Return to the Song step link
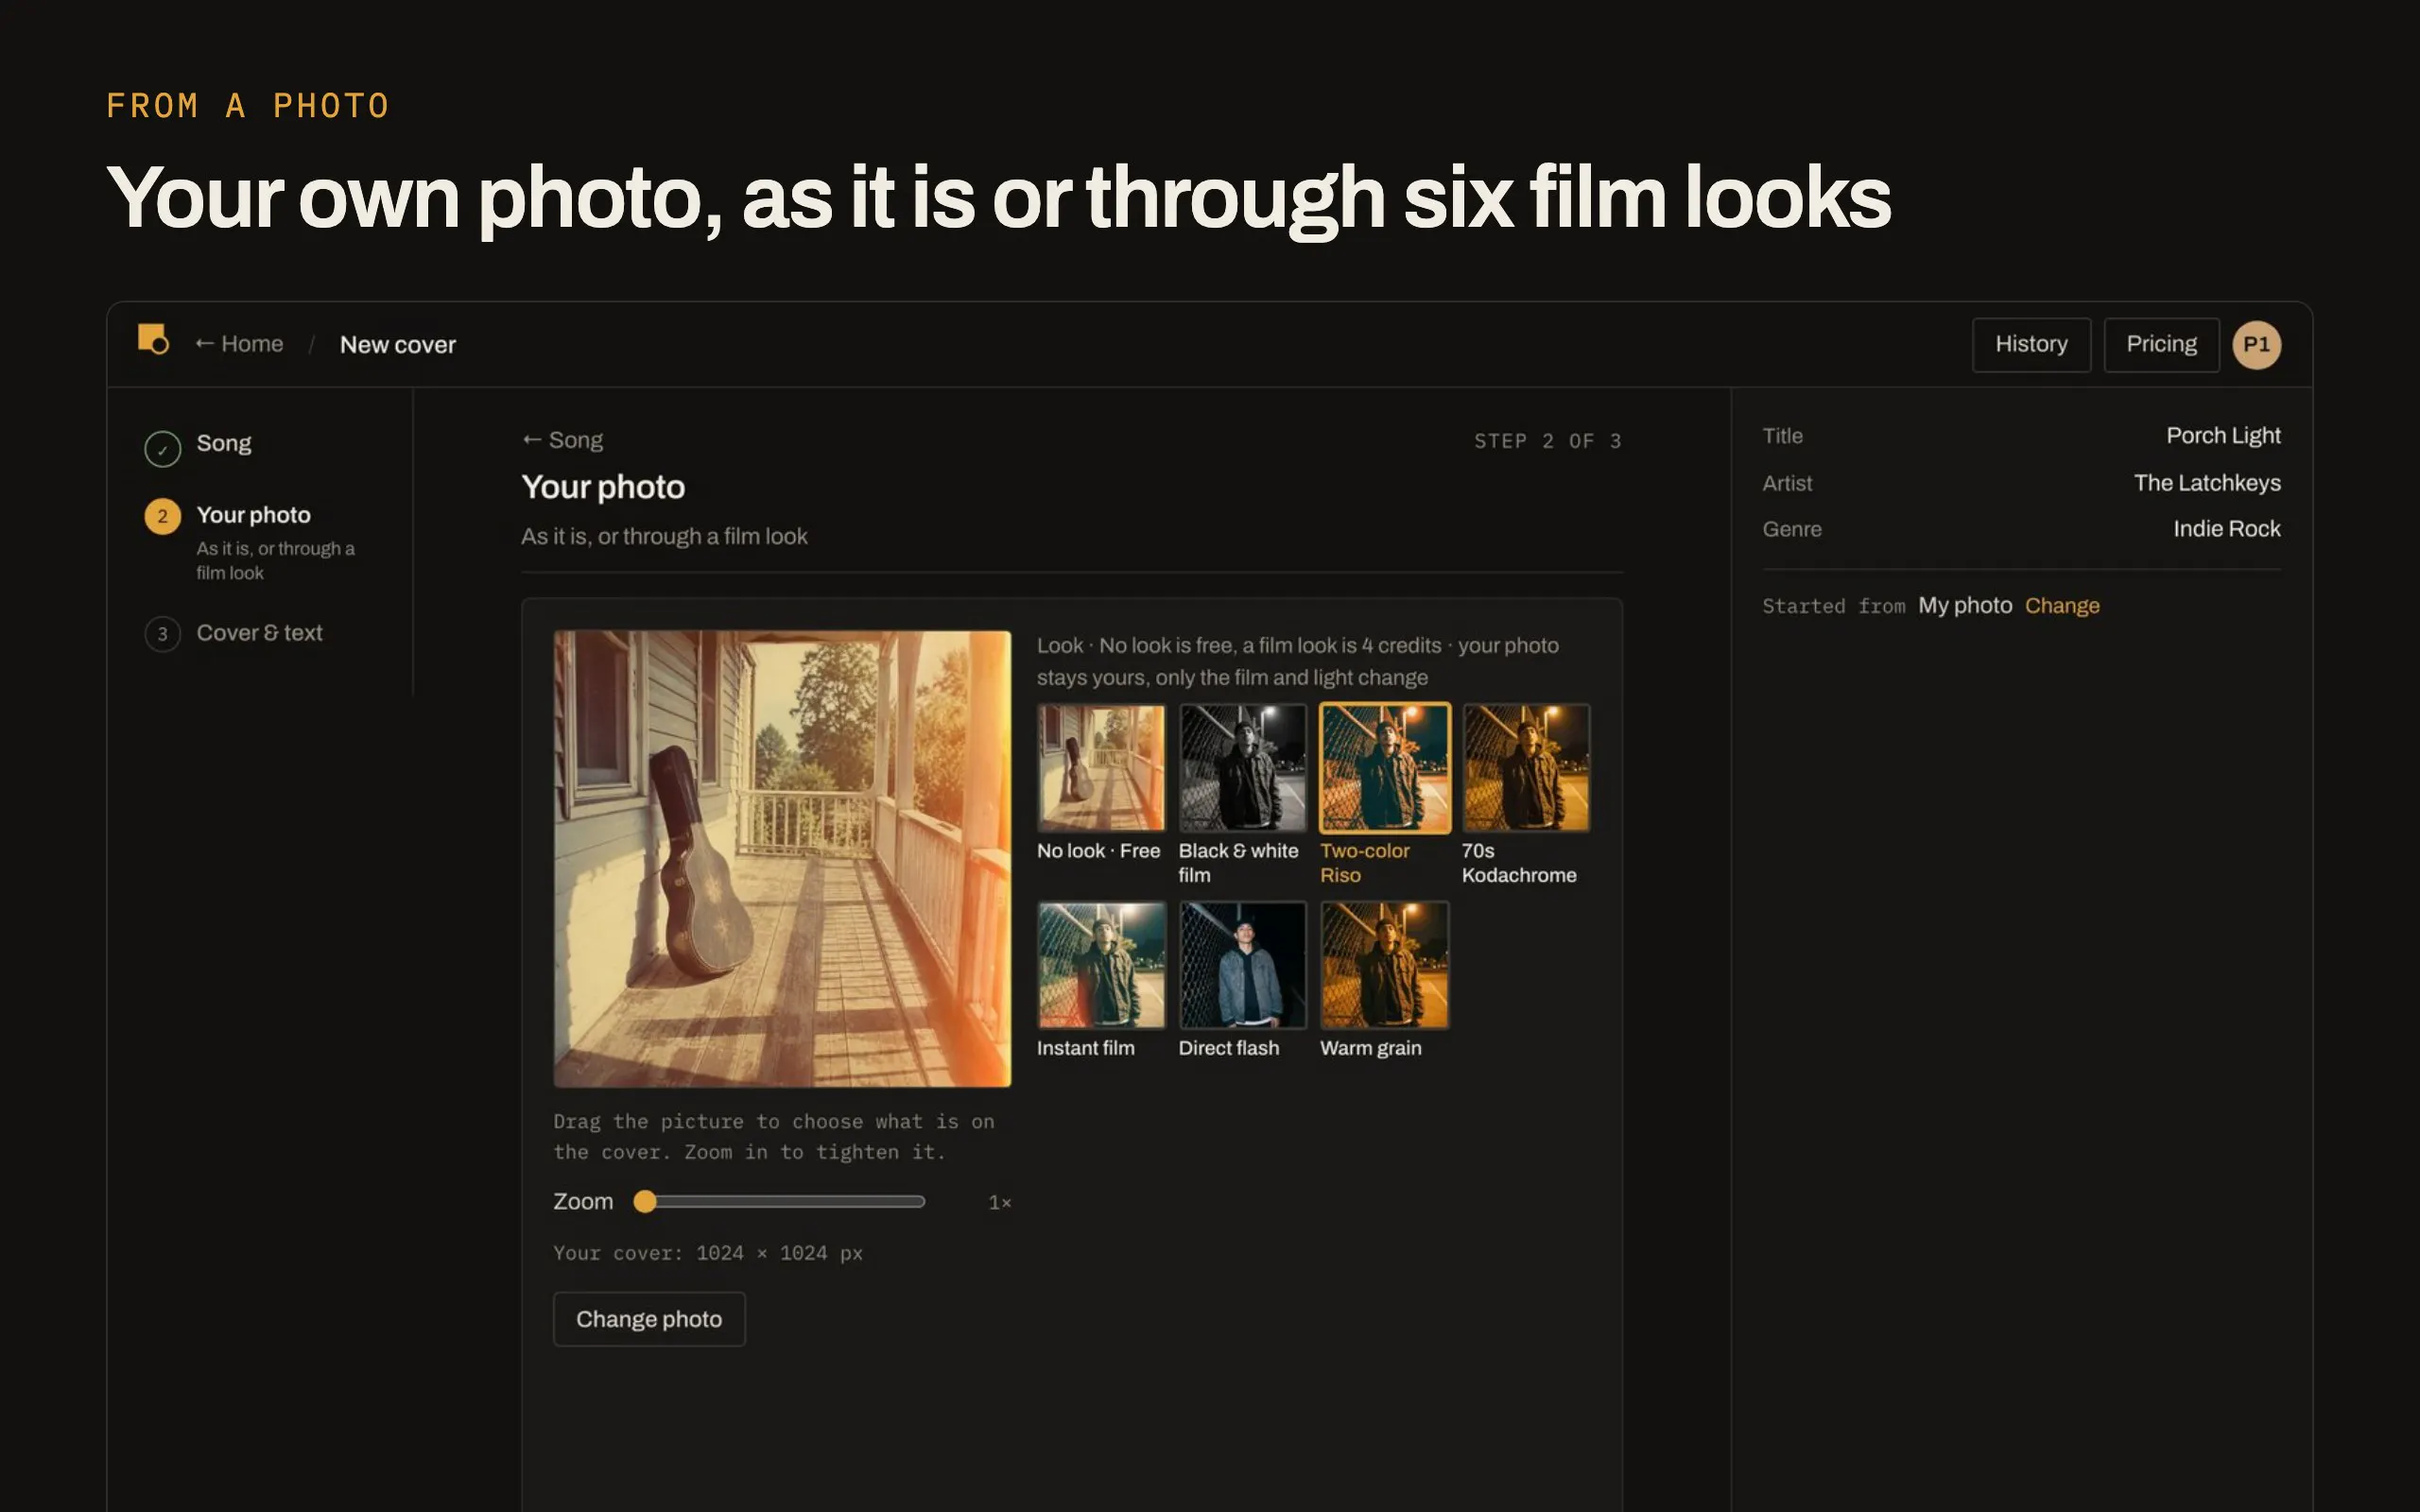Screen dimensions: 2420x1512 point(562,440)
